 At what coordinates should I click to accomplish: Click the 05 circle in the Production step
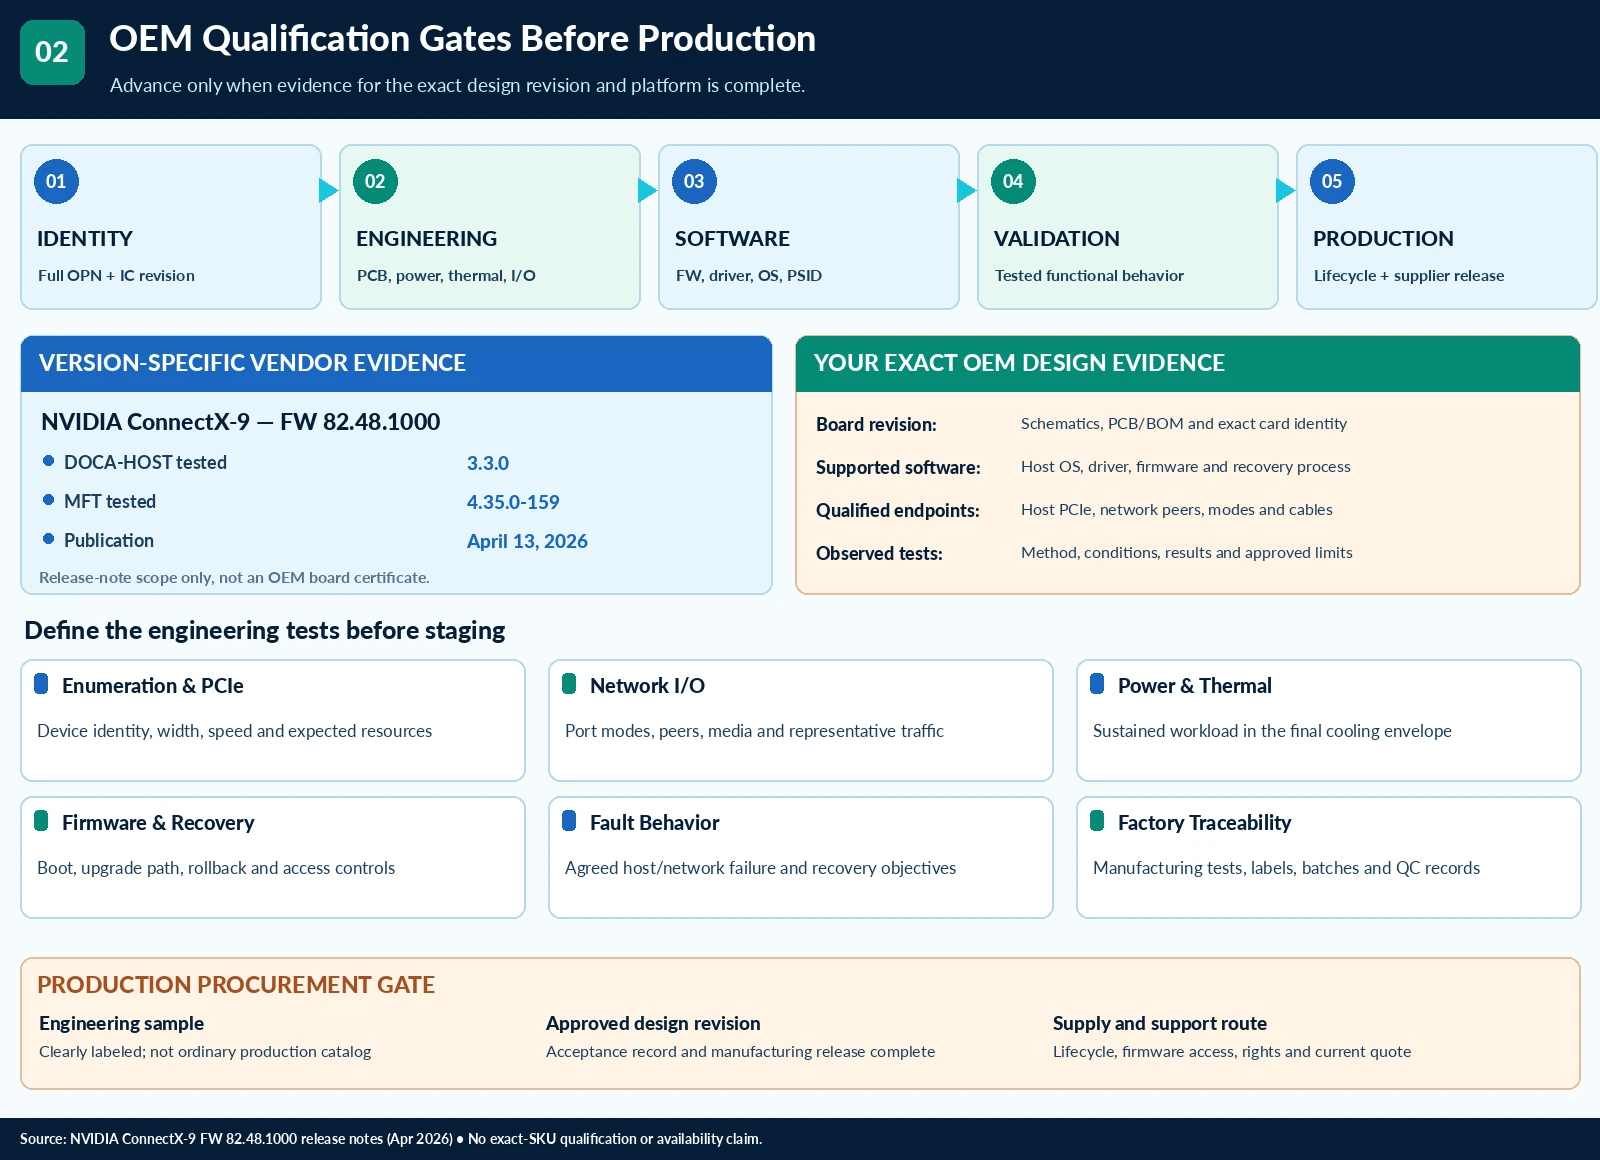[x=1332, y=181]
